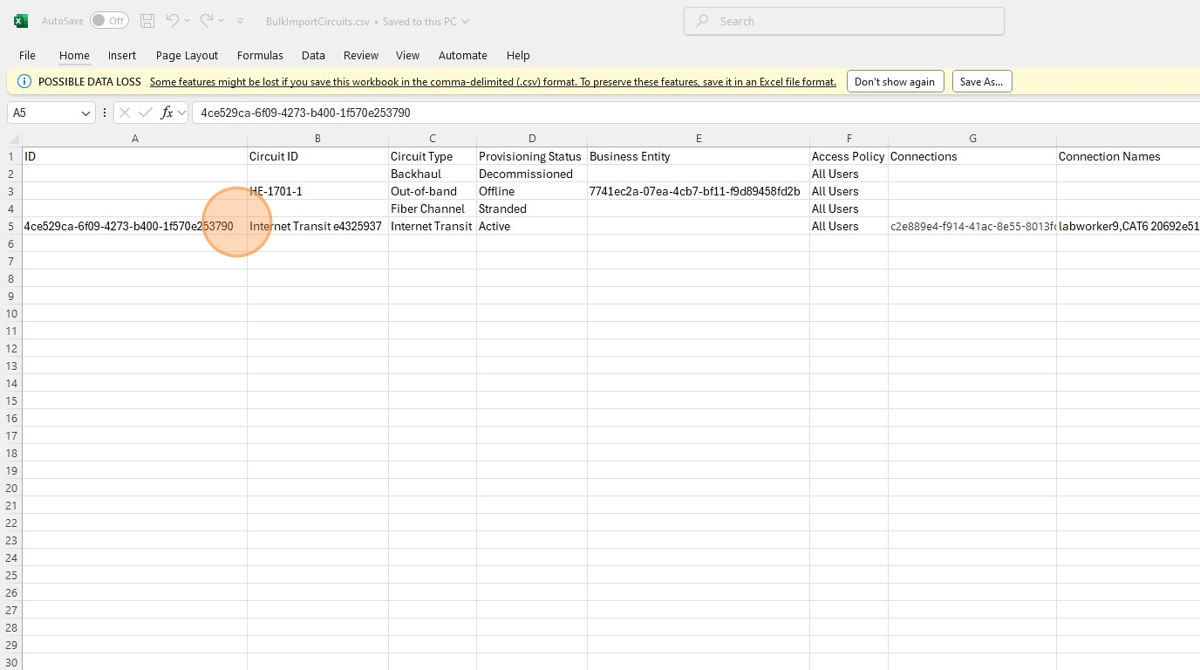
Task: Open Customize Quick Access Toolbar dropdown
Action: click(240, 21)
